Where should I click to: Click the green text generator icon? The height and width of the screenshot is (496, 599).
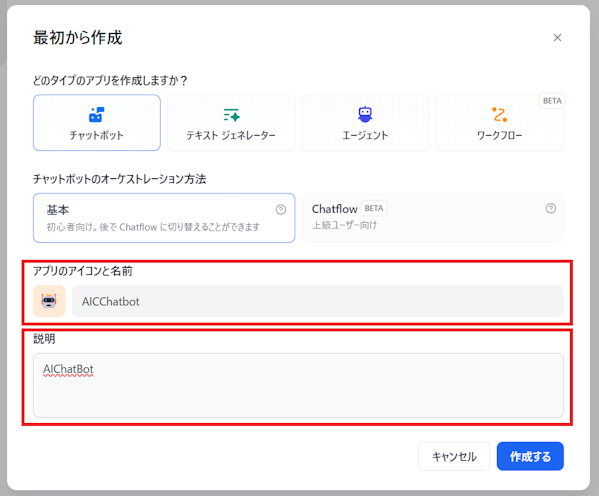(x=231, y=115)
